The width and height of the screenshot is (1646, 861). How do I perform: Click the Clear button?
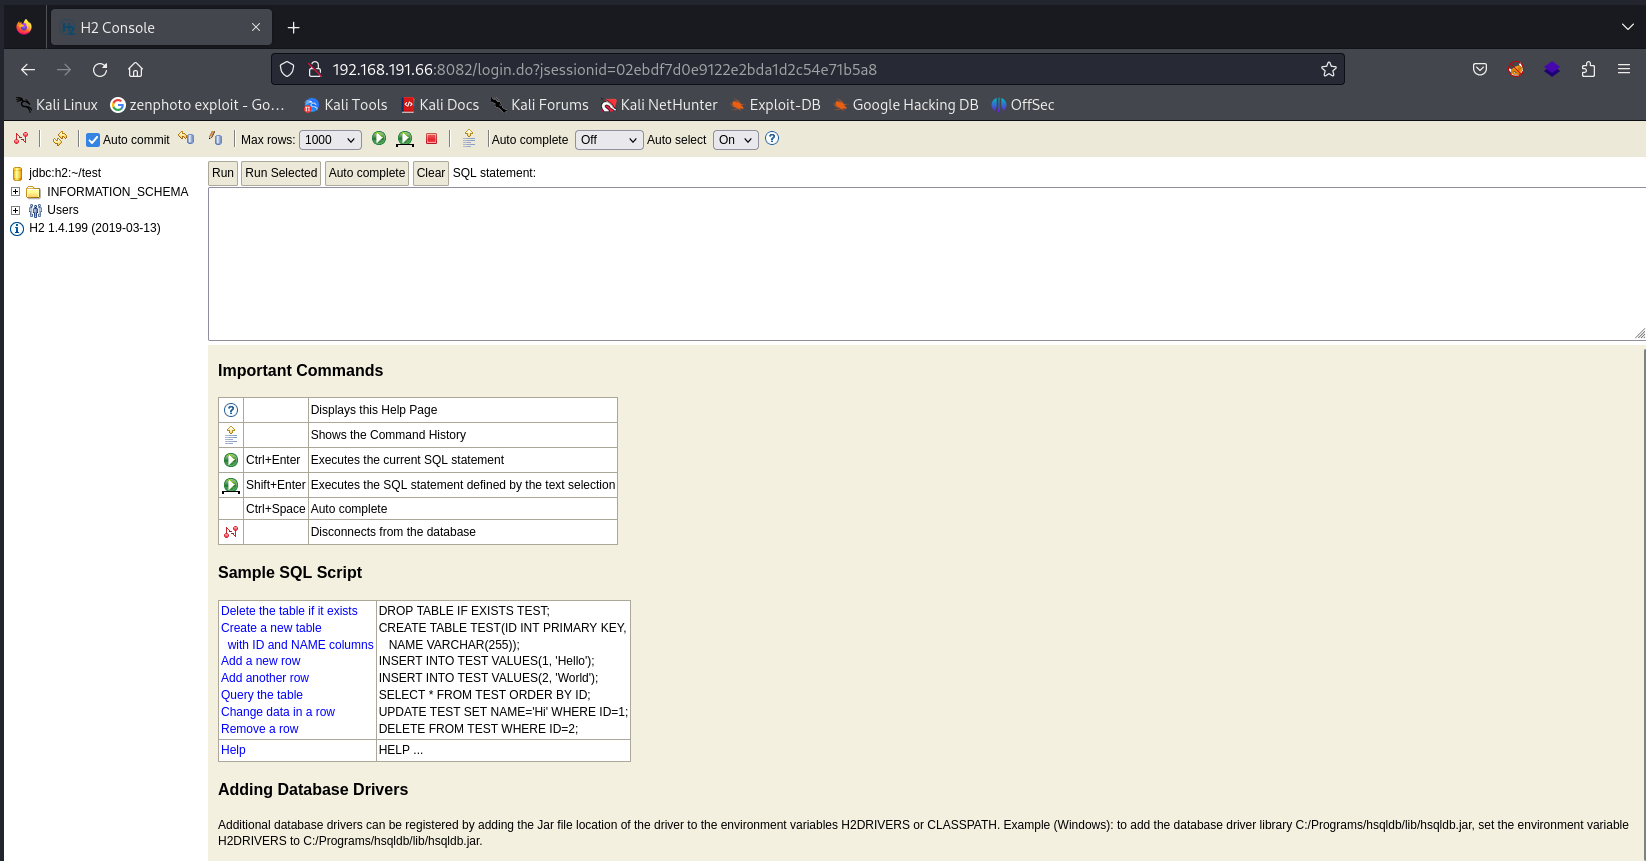tap(431, 173)
